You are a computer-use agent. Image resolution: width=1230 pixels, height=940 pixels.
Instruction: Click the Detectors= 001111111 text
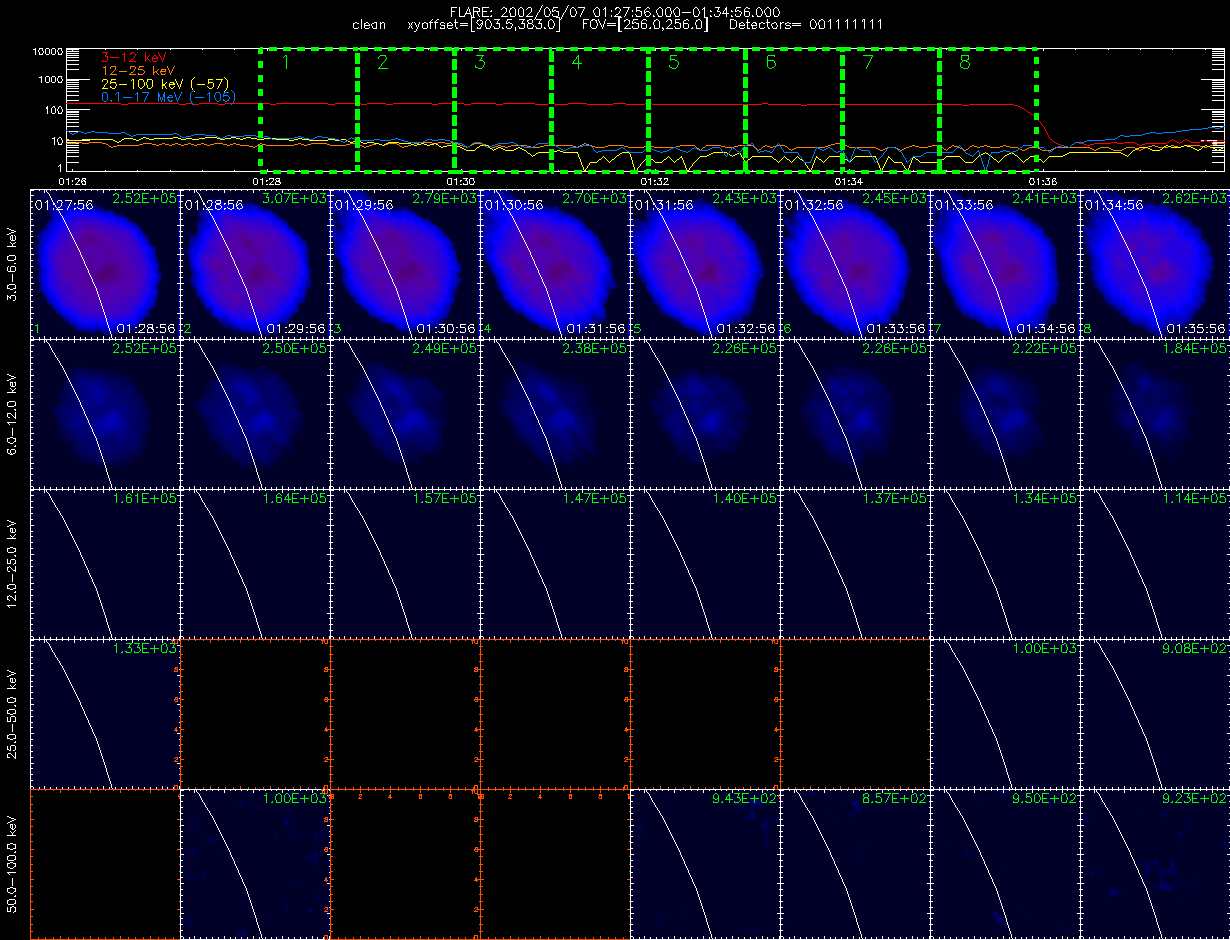(806, 24)
